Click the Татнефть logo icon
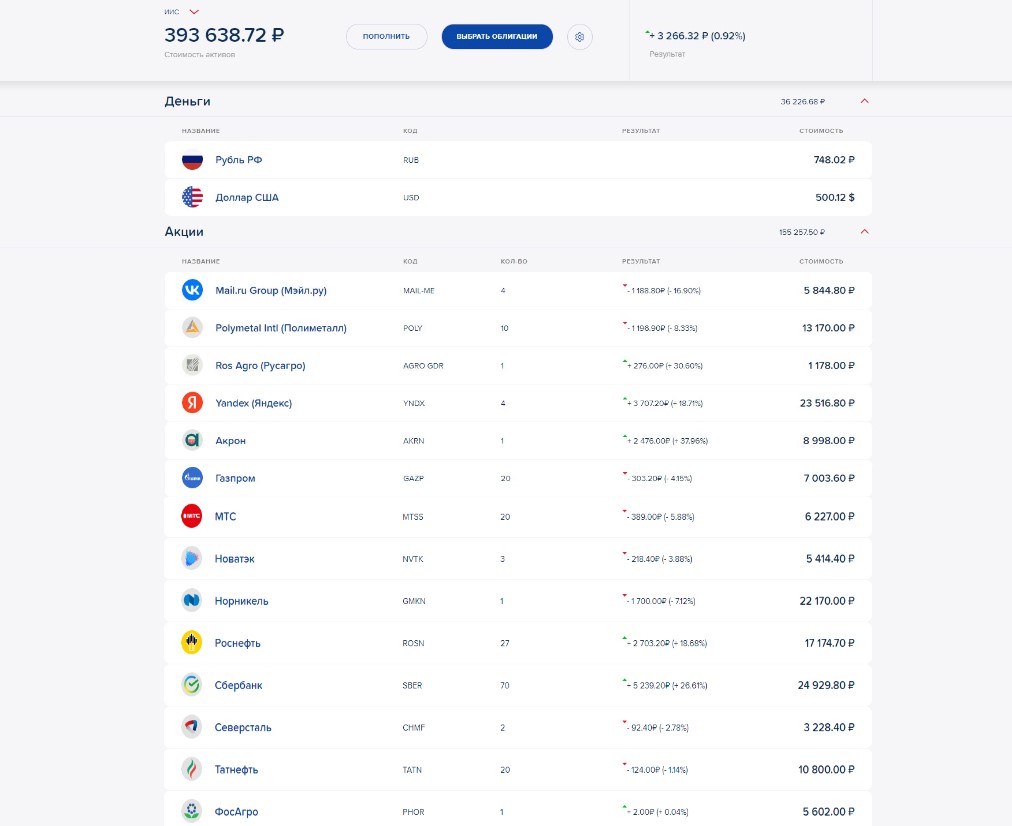This screenshot has width=1012, height=826. pos(192,769)
